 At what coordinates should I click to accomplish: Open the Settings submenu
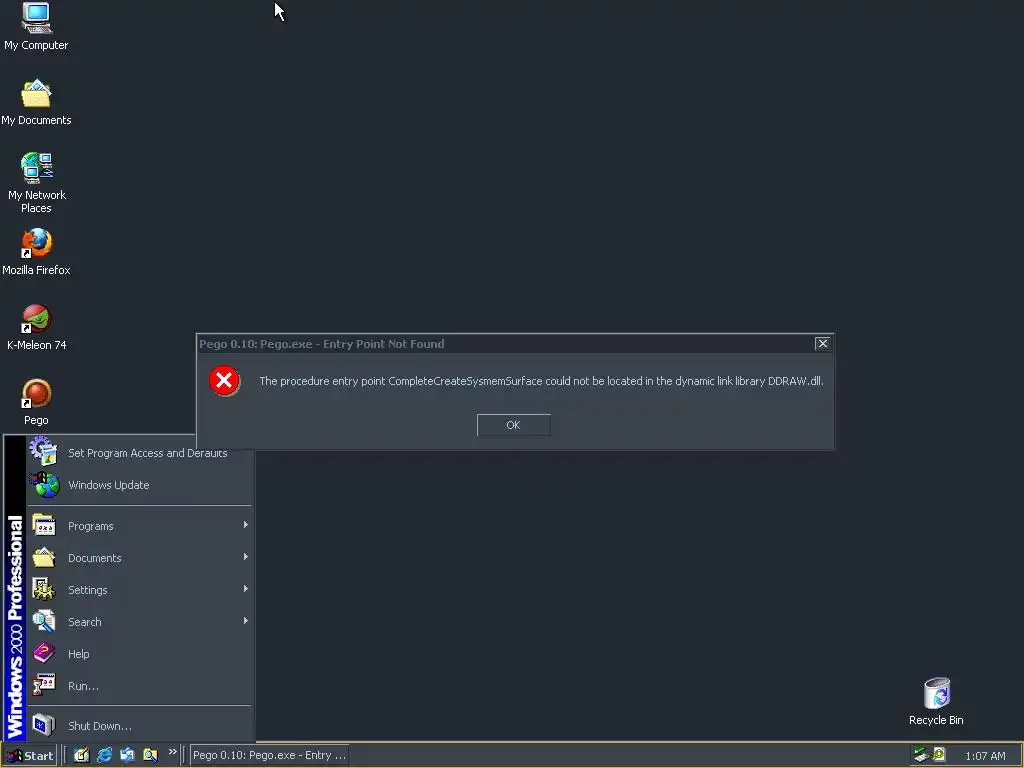click(138, 590)
